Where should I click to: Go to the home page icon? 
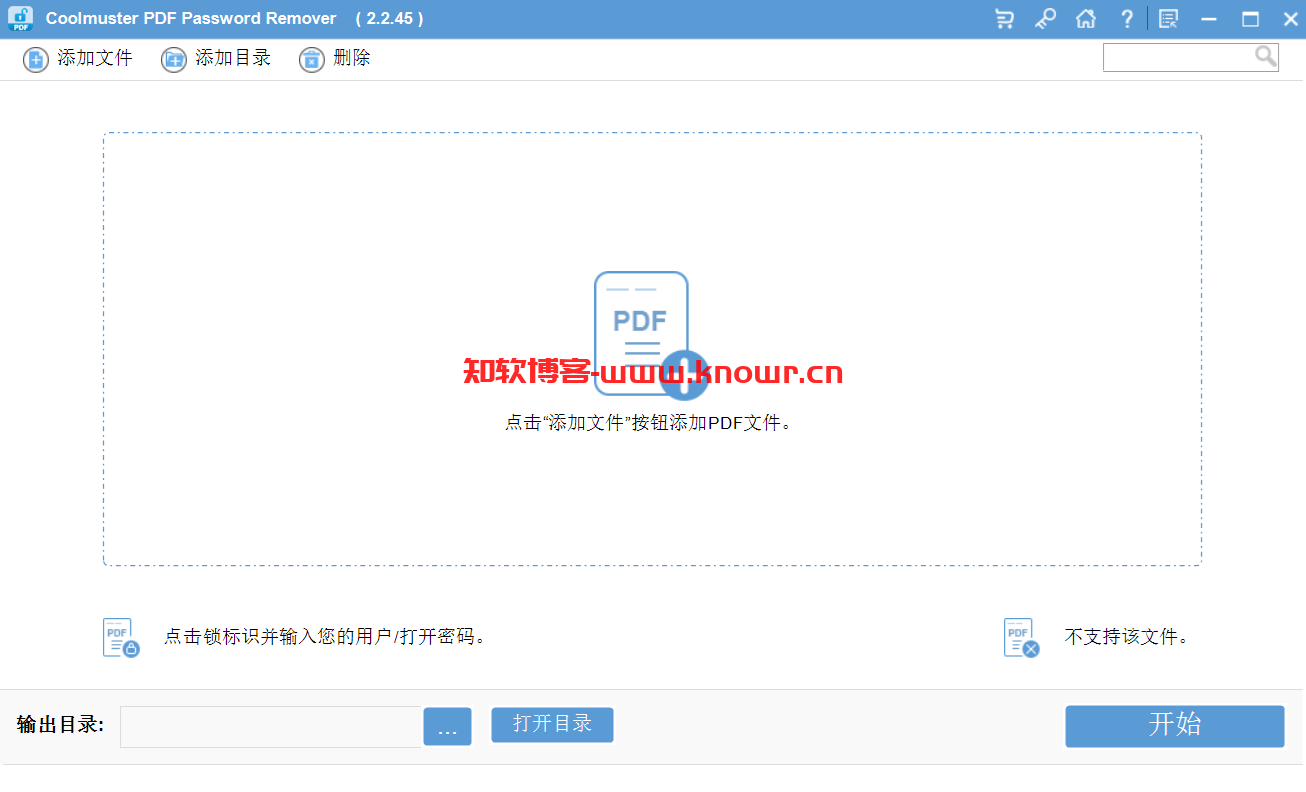(1086, 19)
